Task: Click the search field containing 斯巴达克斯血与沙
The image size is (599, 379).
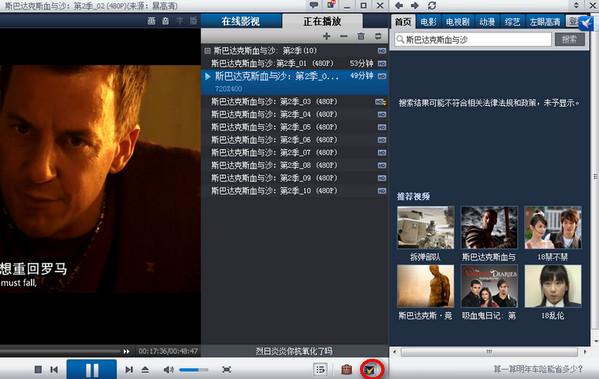Action: pos(473,39)
